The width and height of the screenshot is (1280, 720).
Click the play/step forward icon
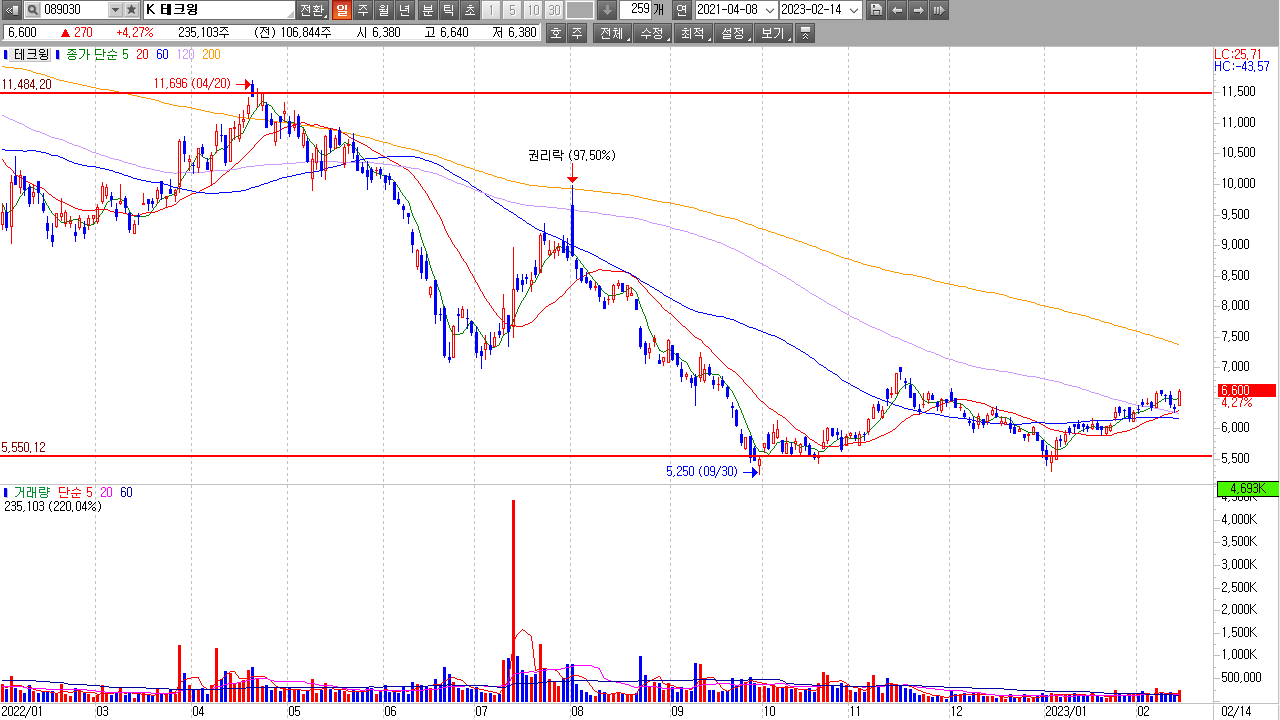click(x=939, y=10)
